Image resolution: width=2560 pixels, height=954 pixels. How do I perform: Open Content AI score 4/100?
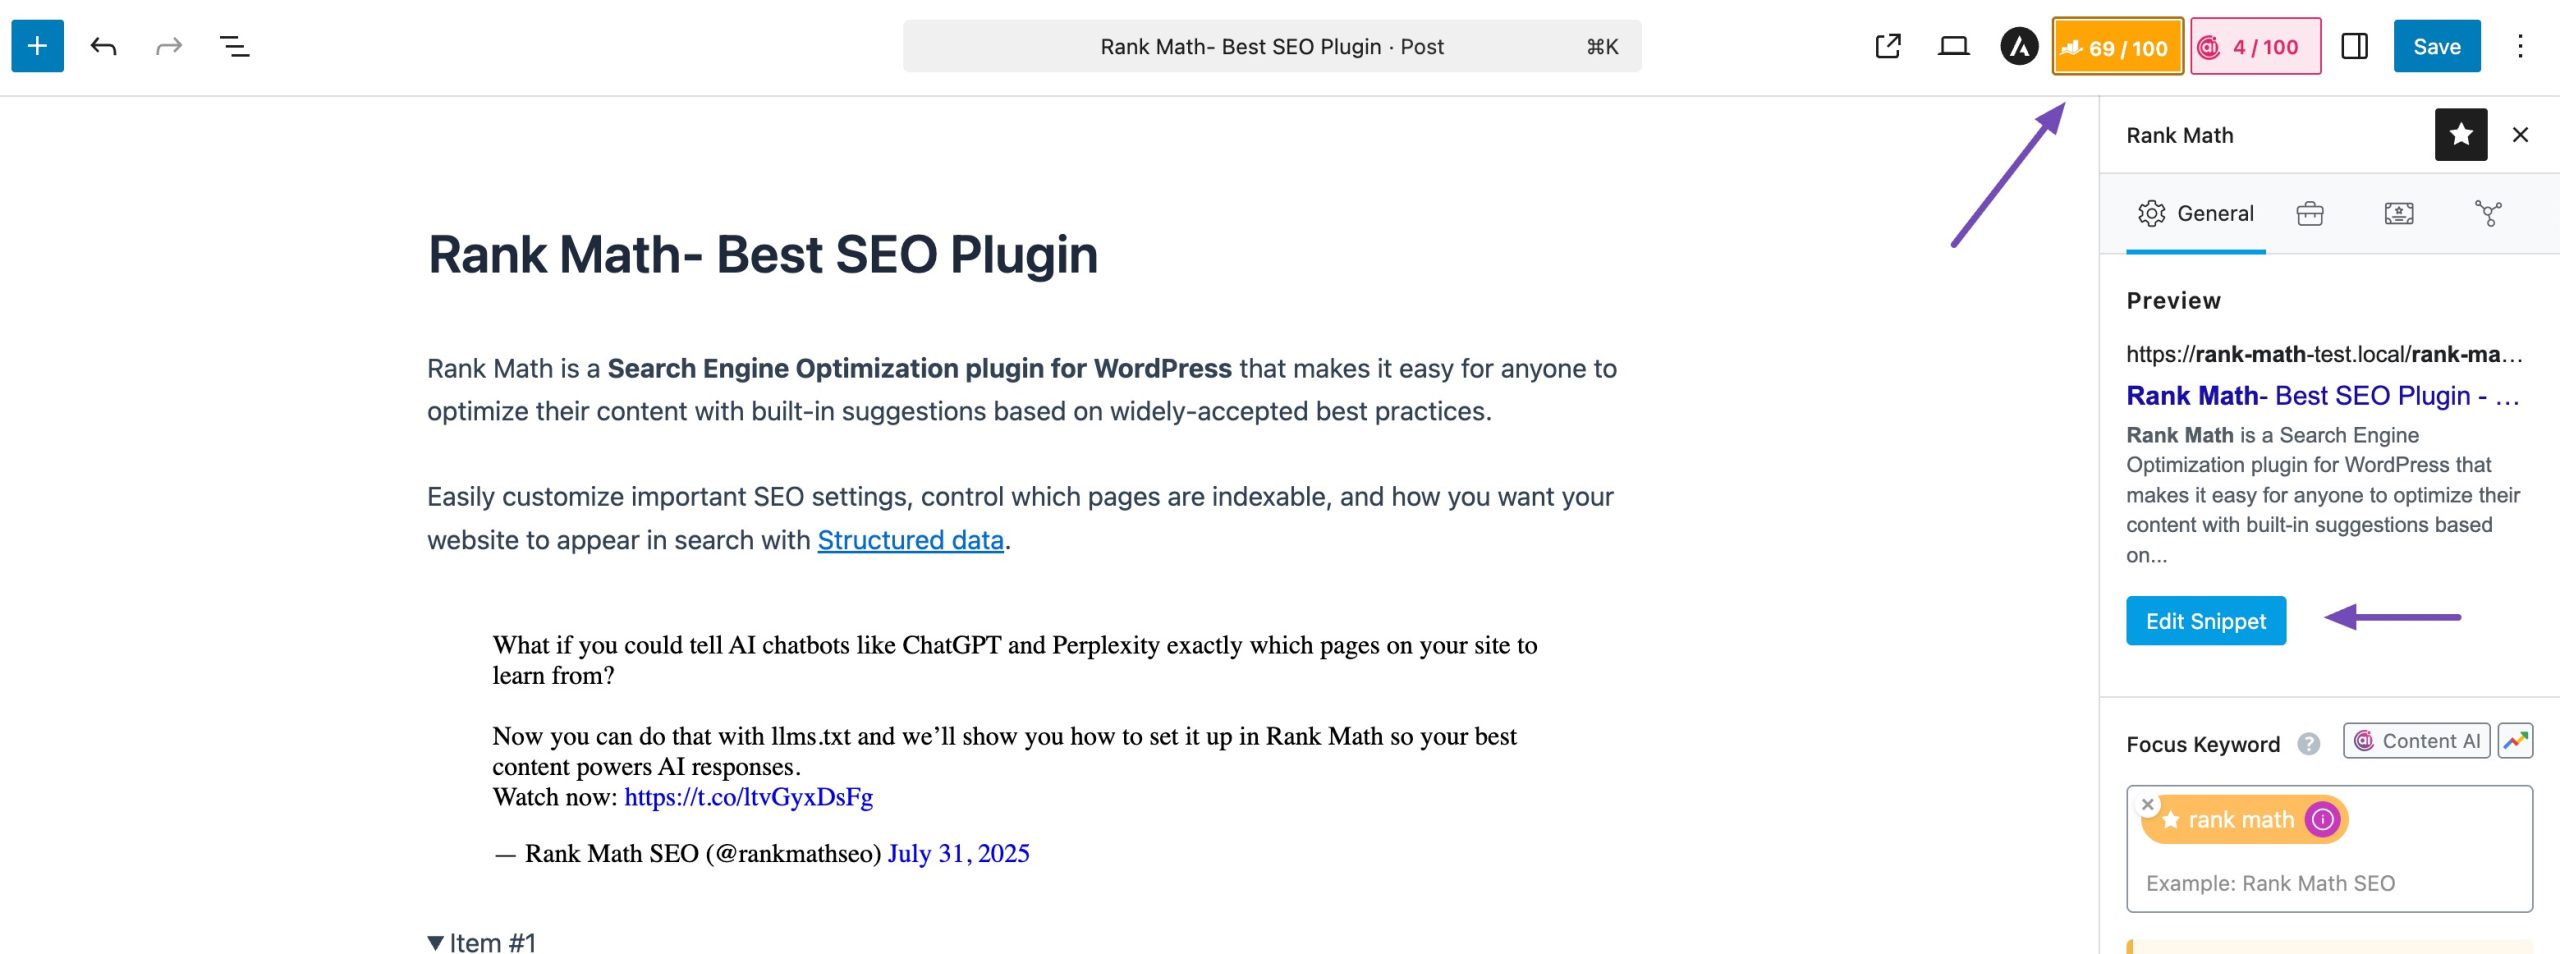click(x=2255, y=46)
